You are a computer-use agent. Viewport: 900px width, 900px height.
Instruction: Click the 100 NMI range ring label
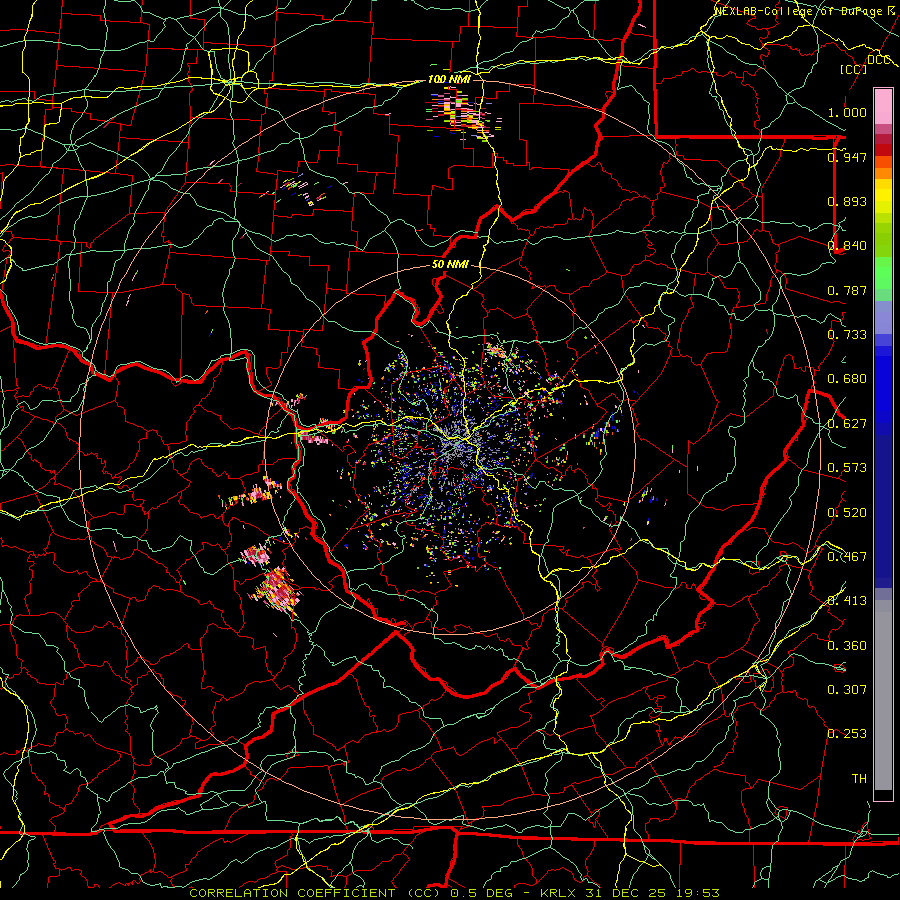[449, 79]
